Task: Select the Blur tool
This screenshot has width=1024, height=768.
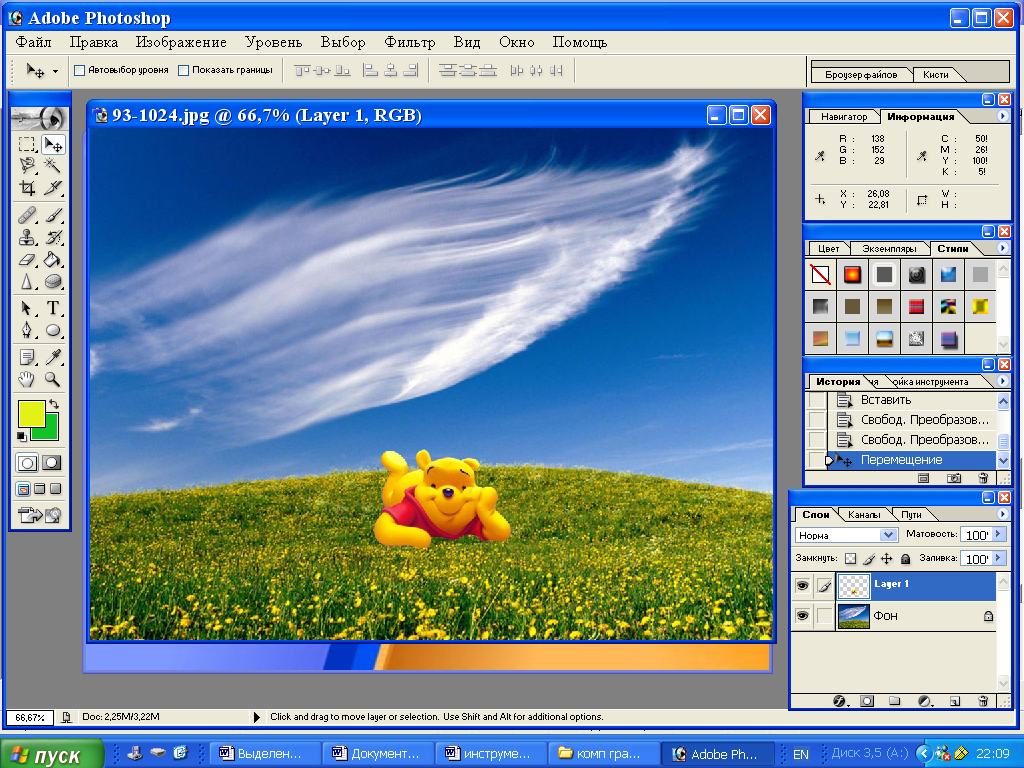Action: (27, 281)
